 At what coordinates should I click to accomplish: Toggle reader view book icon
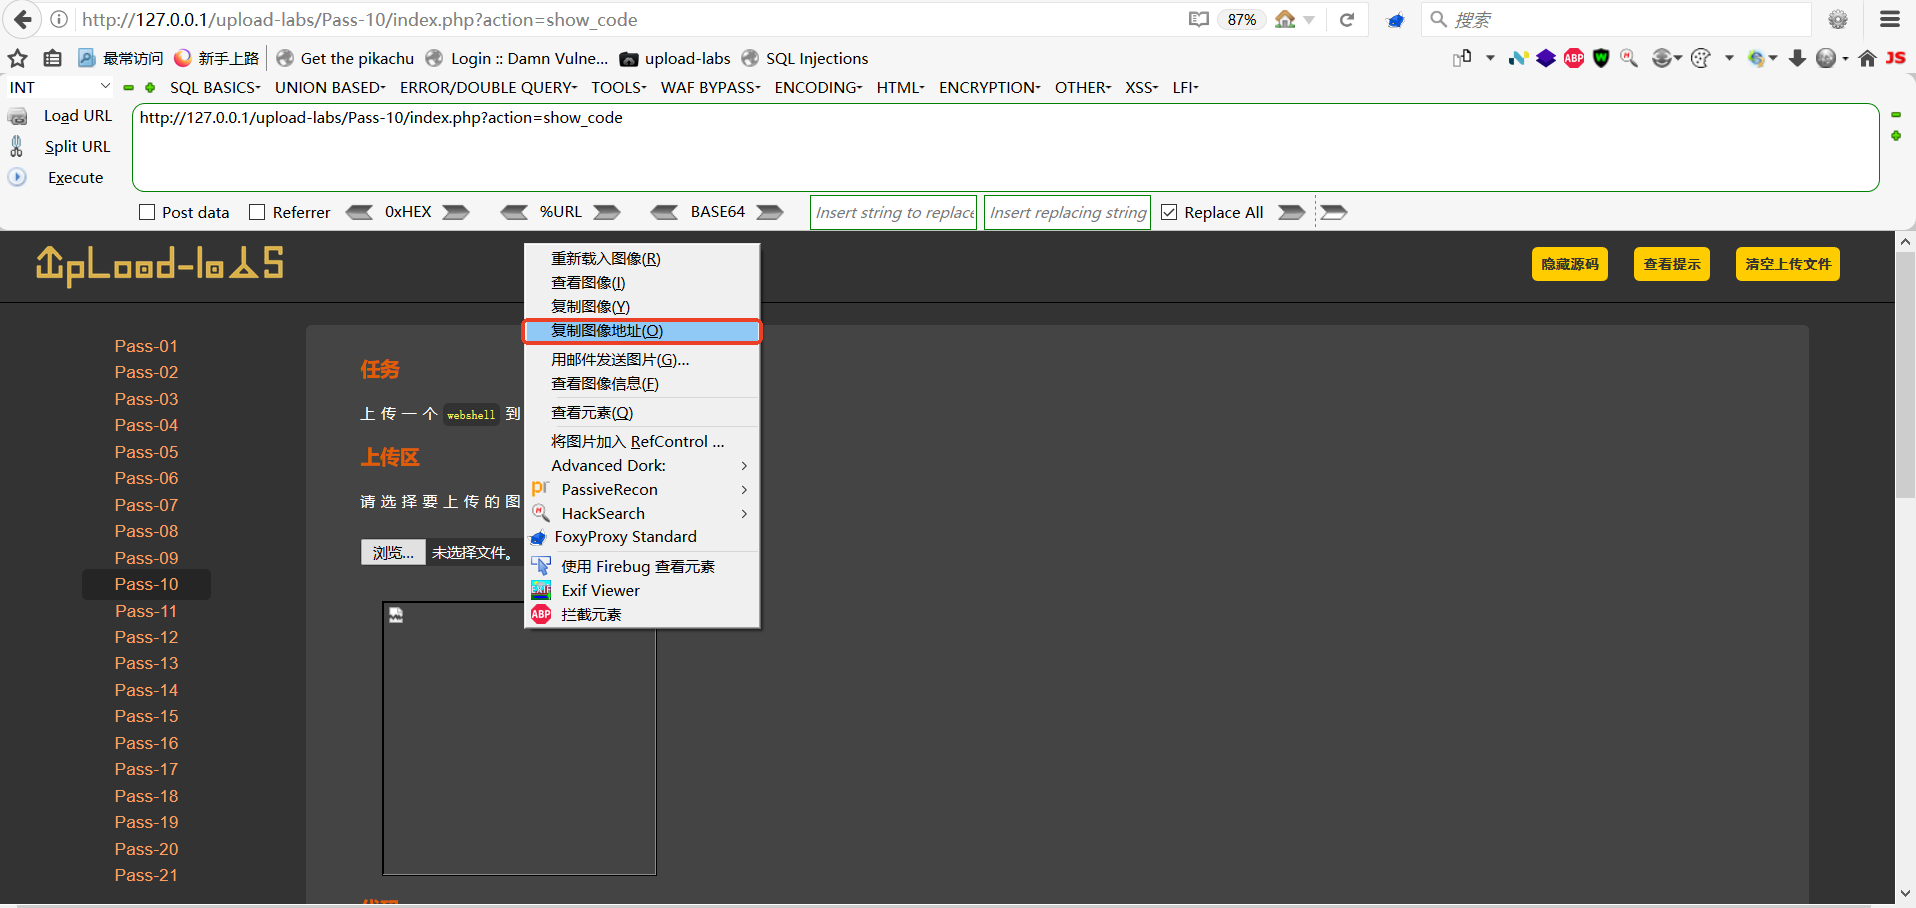pyautogui.click(x=1199, y=19)
